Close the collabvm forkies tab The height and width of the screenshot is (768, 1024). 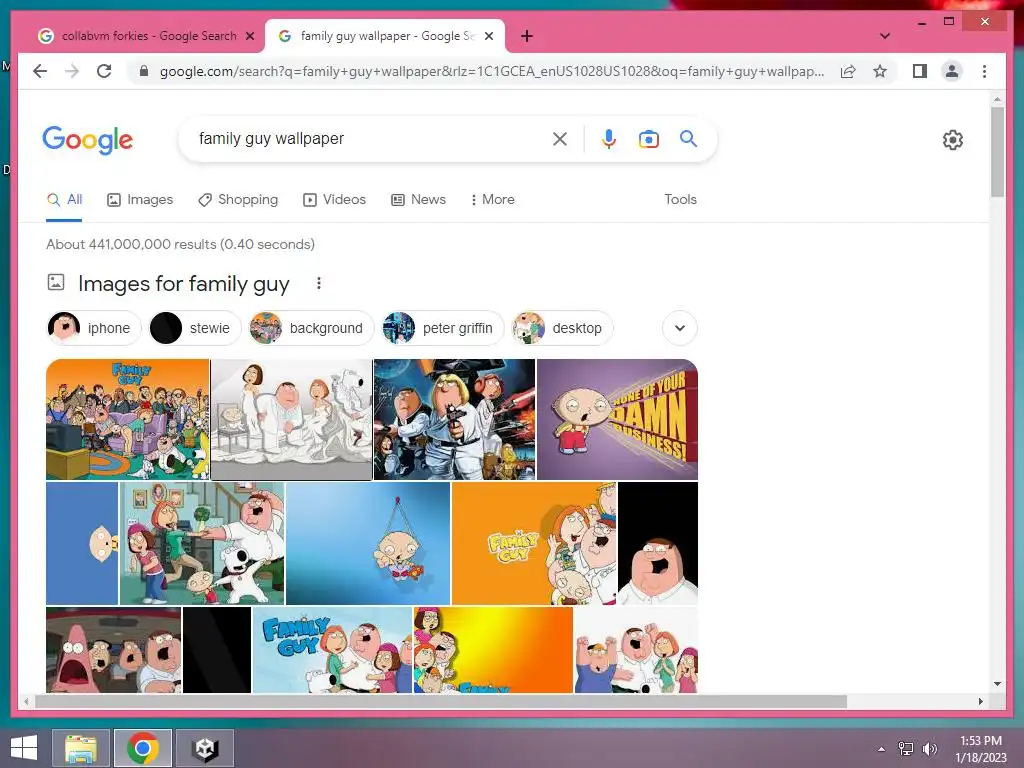[x=250, y=36]
